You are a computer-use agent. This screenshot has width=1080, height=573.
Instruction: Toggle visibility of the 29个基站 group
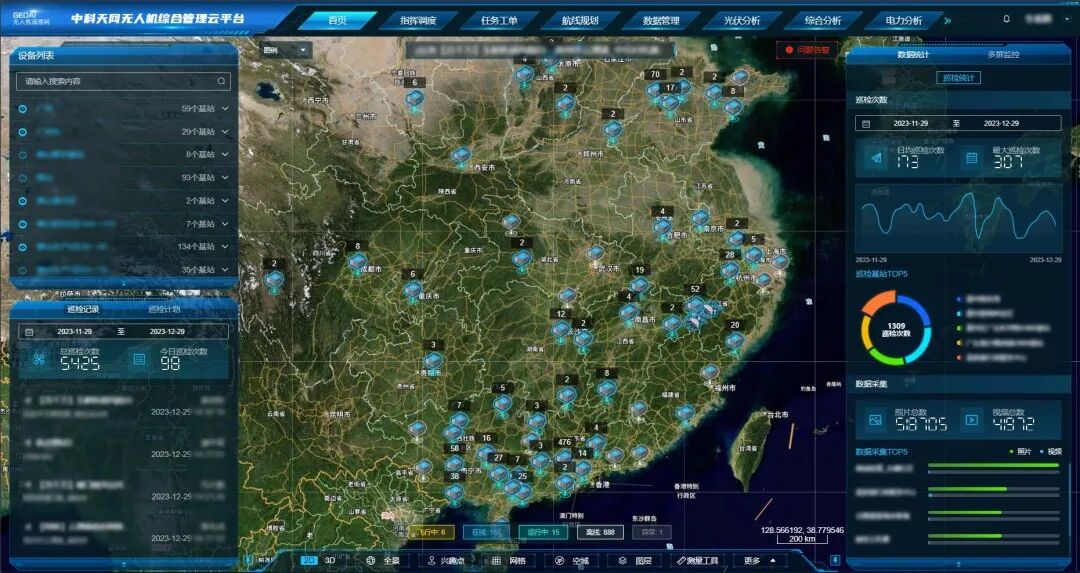23,132
